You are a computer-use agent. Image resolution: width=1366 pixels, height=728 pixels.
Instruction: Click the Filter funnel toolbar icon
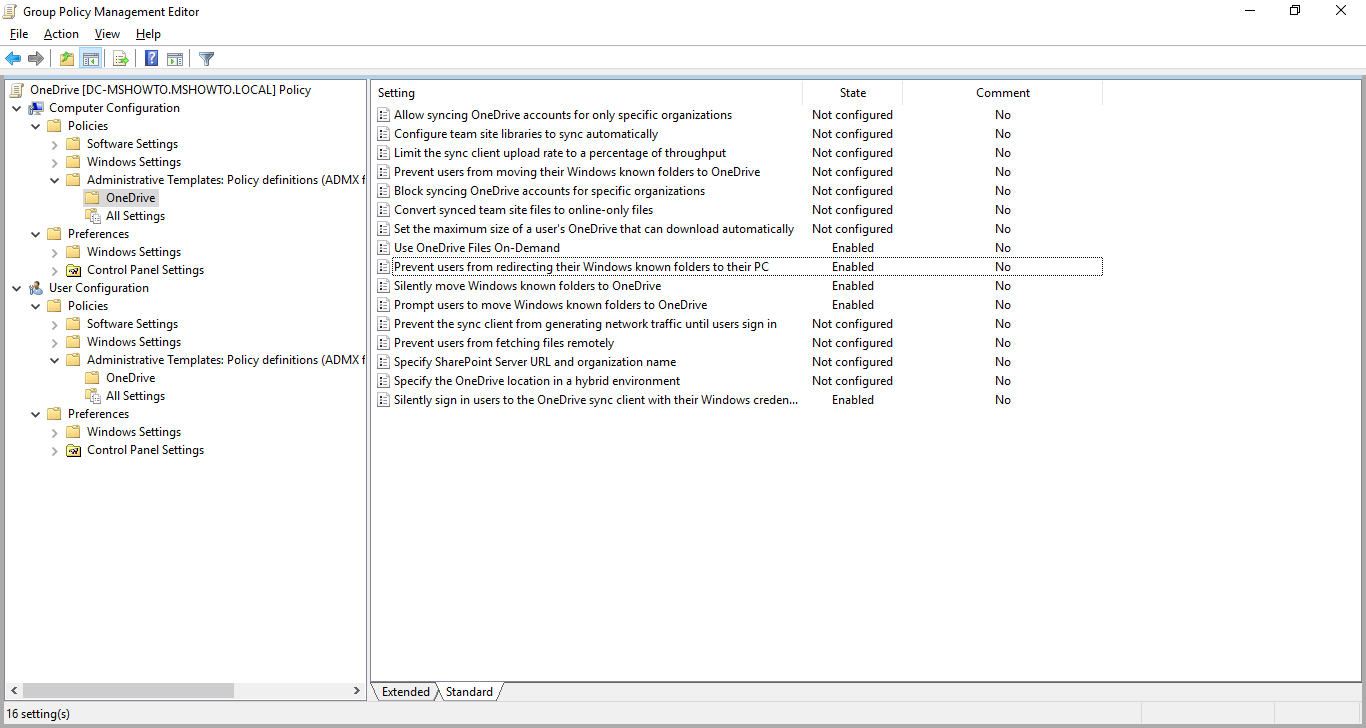[206, 59]
